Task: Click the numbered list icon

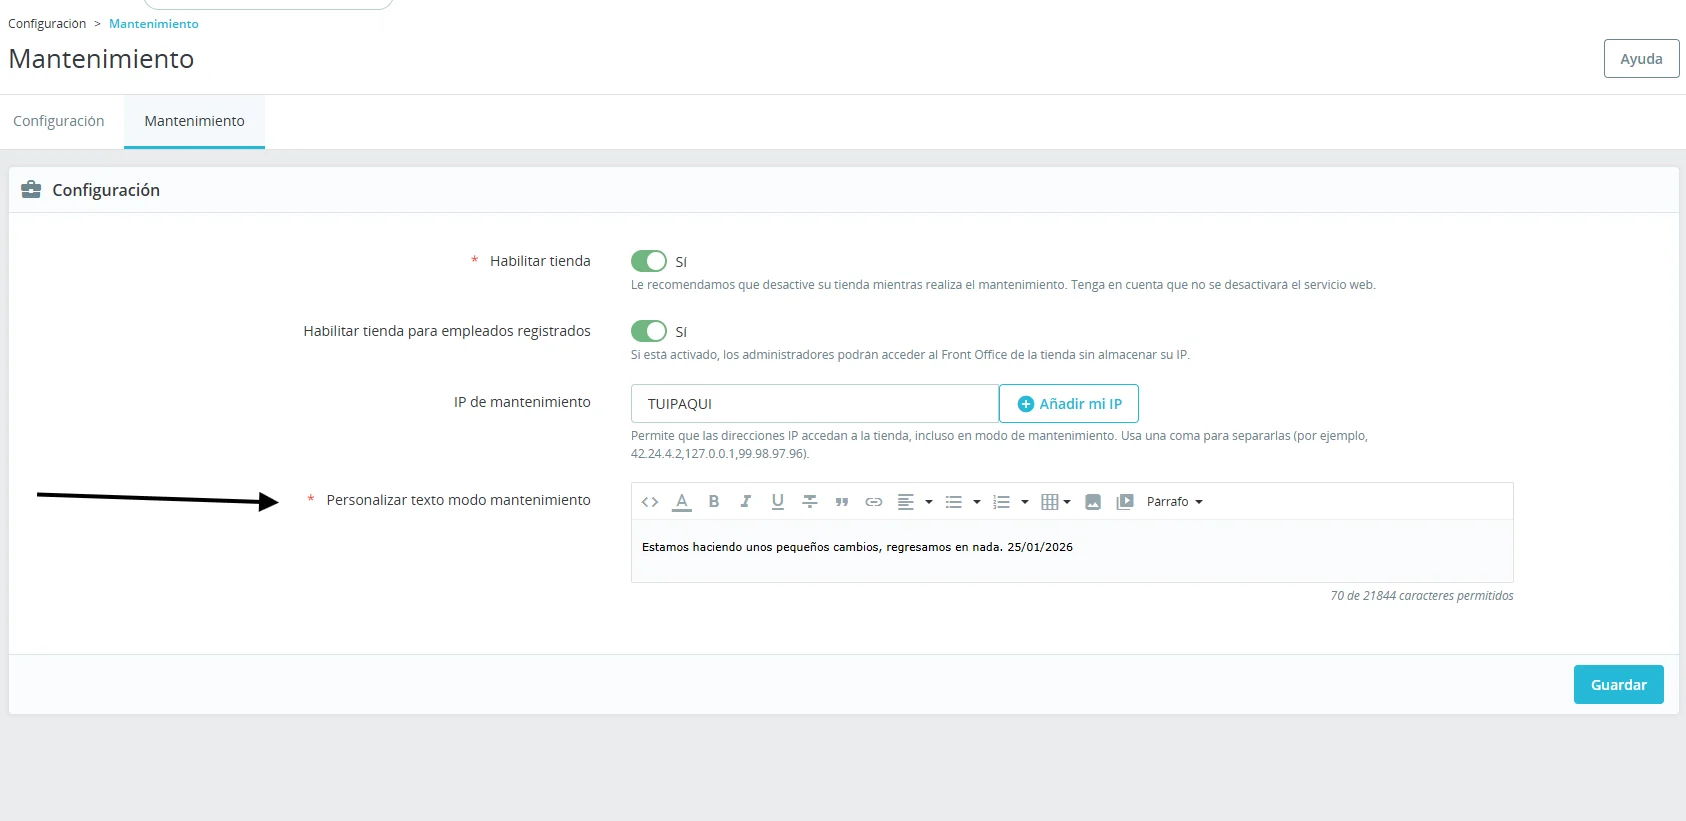Action: pyautogui.click(x=1002, y=502)
